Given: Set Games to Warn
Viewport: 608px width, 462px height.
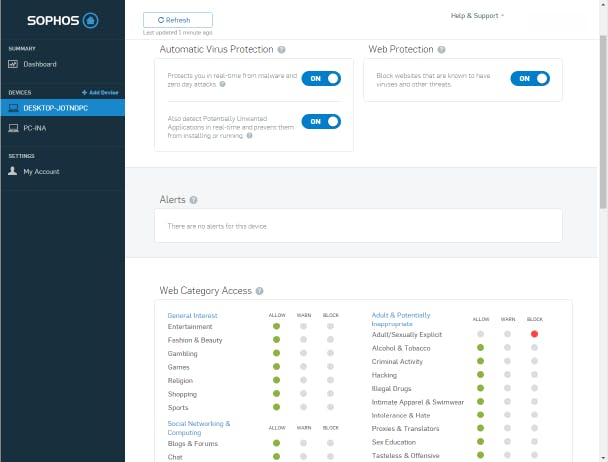Looking at the screenshot, I should (303, 367).
